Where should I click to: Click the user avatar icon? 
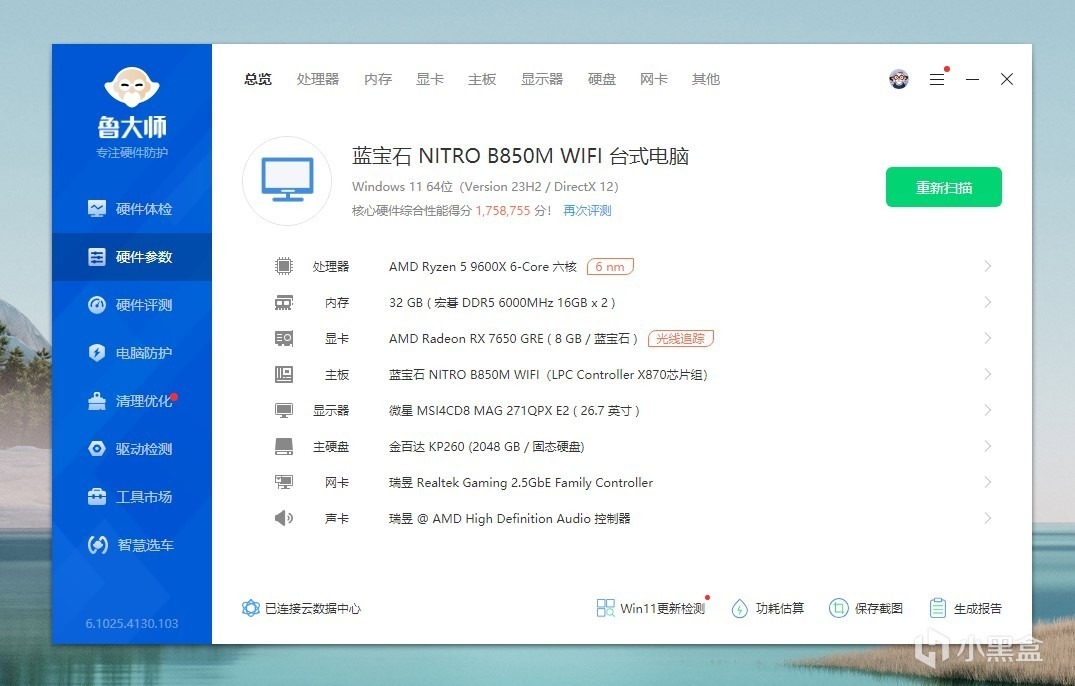tap(899, 79)
